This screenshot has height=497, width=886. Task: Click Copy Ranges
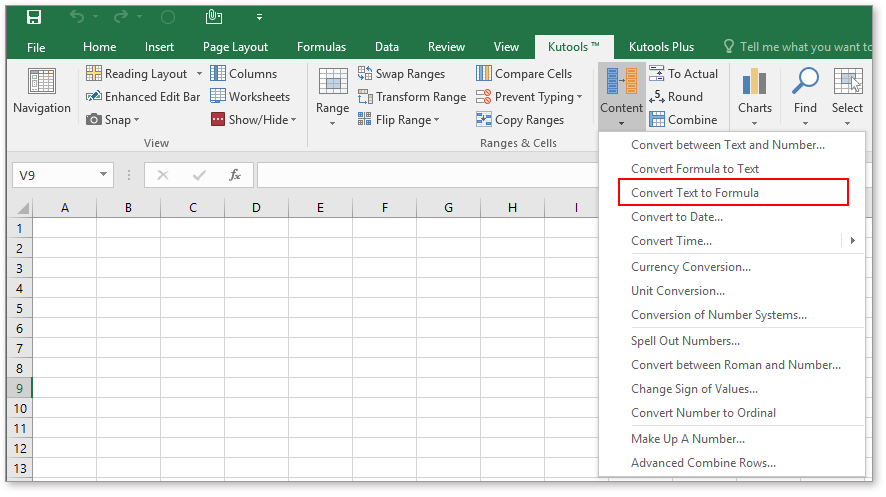click(520, 120)
